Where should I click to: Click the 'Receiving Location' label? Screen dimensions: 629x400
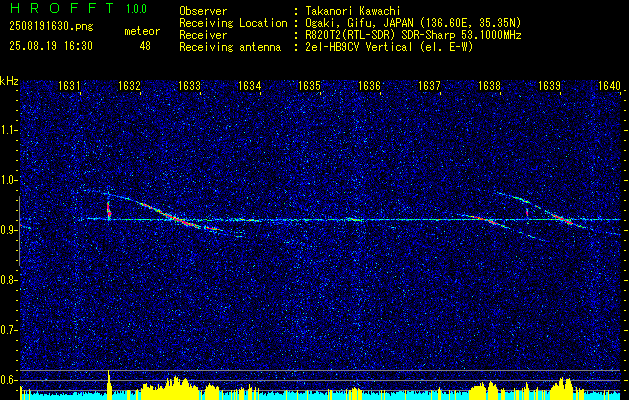click(x=233, y=23)
